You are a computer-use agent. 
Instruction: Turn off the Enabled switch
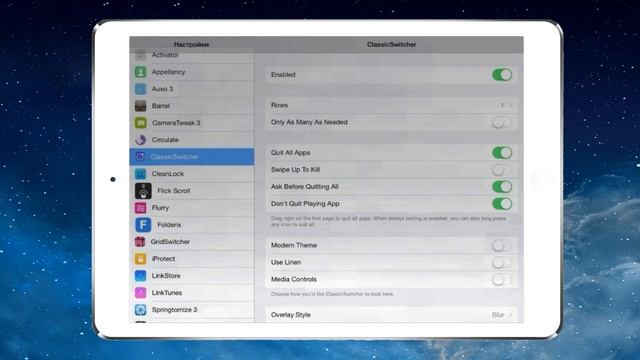click(x=502, y=75)
